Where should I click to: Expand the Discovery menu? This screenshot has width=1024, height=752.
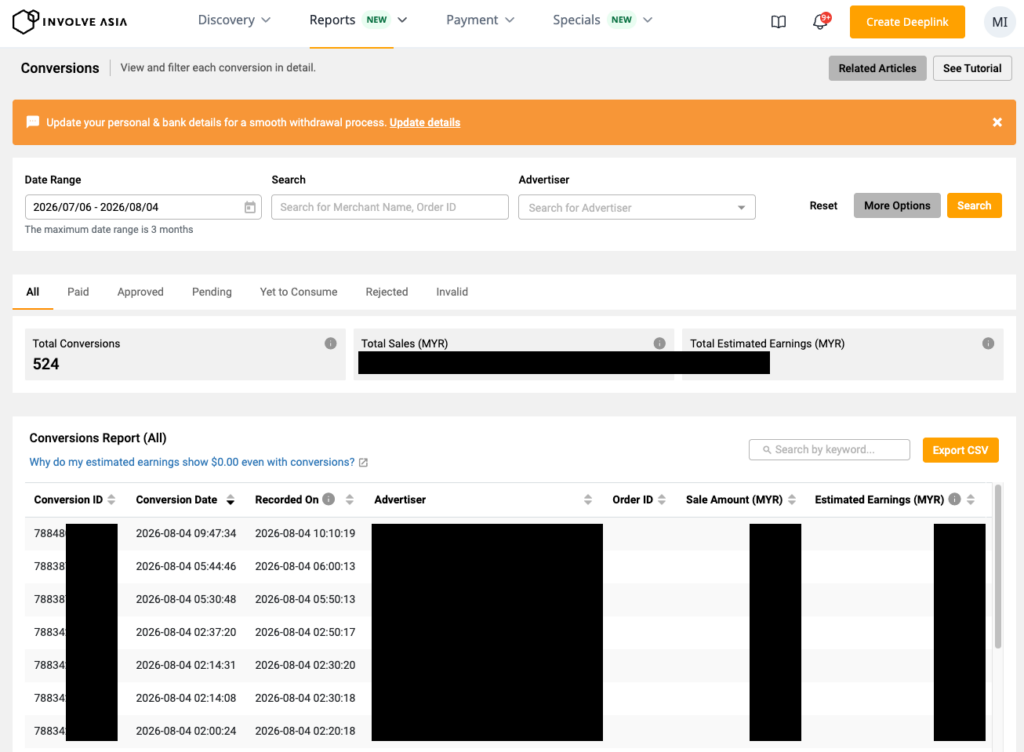tap(234, 20)
